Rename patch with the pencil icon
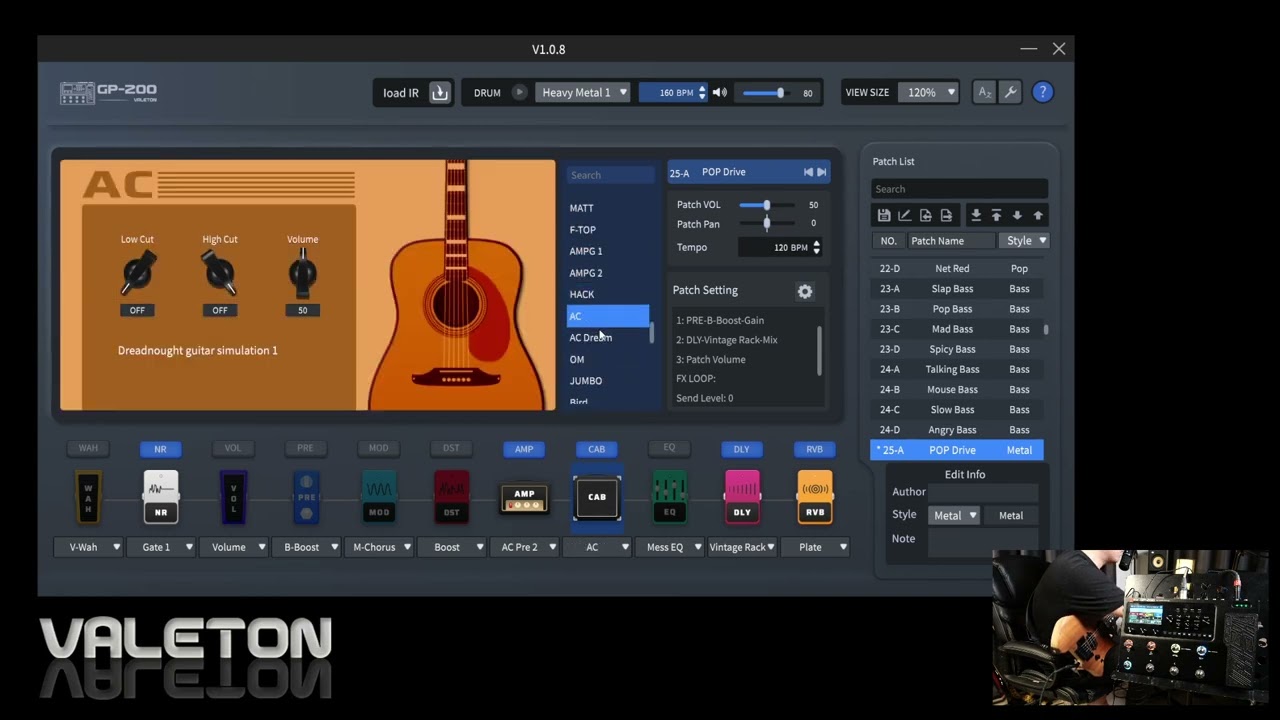 pyautogui.click(x=905, y=215)
